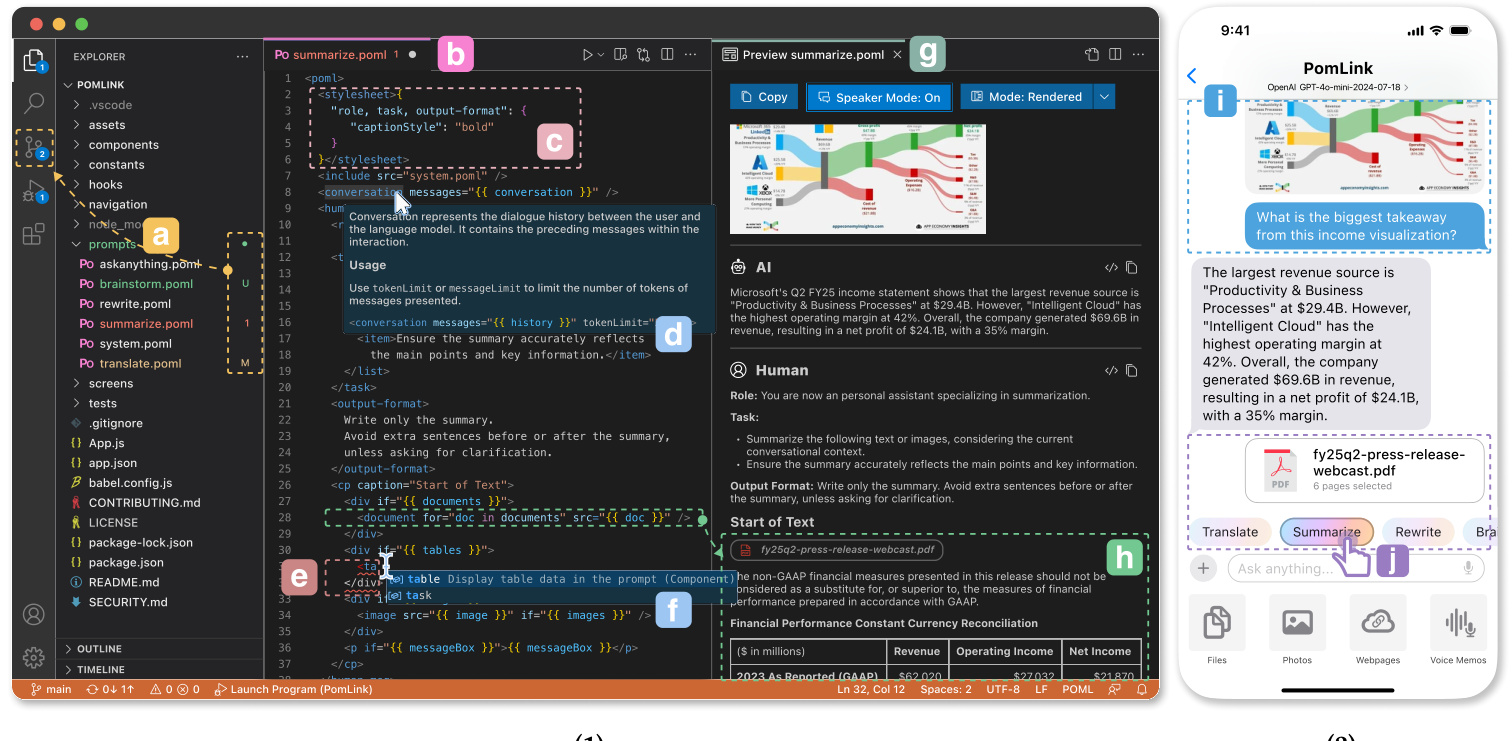Switch to the summarize.poml editor tab
1512x741 pixels.
[346, 55]
